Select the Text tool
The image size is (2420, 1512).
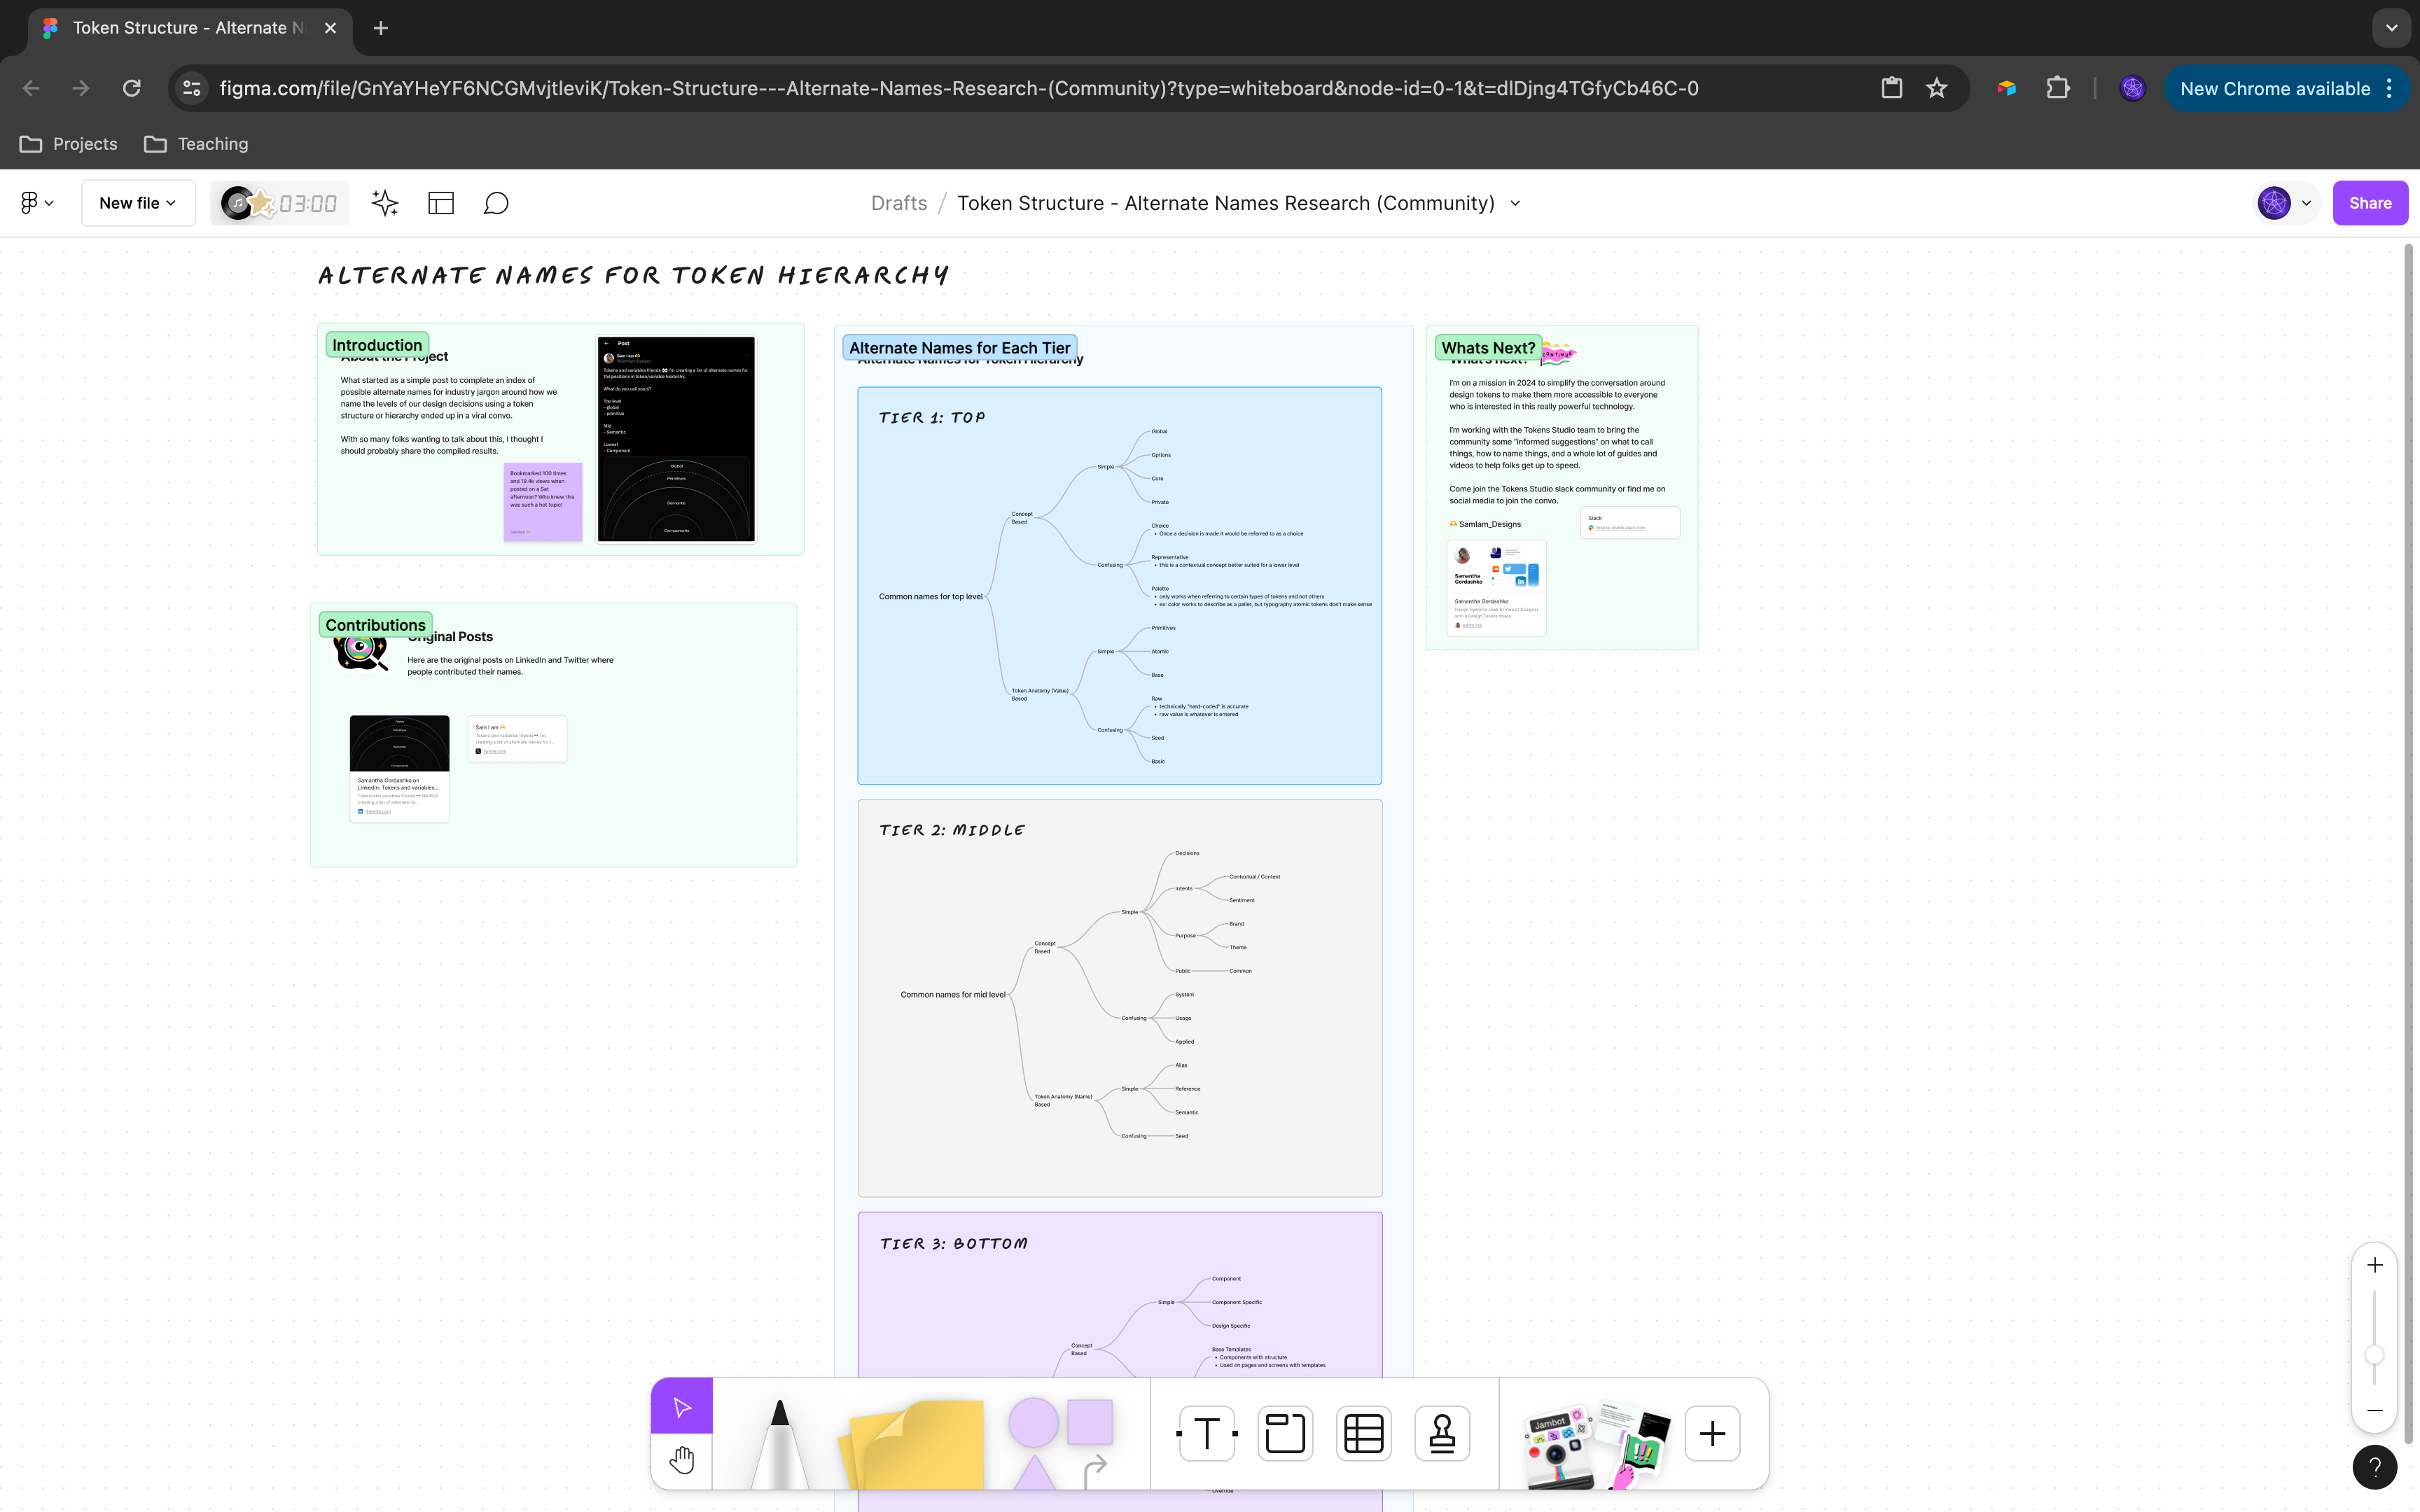click(x=1207, y=1433)
